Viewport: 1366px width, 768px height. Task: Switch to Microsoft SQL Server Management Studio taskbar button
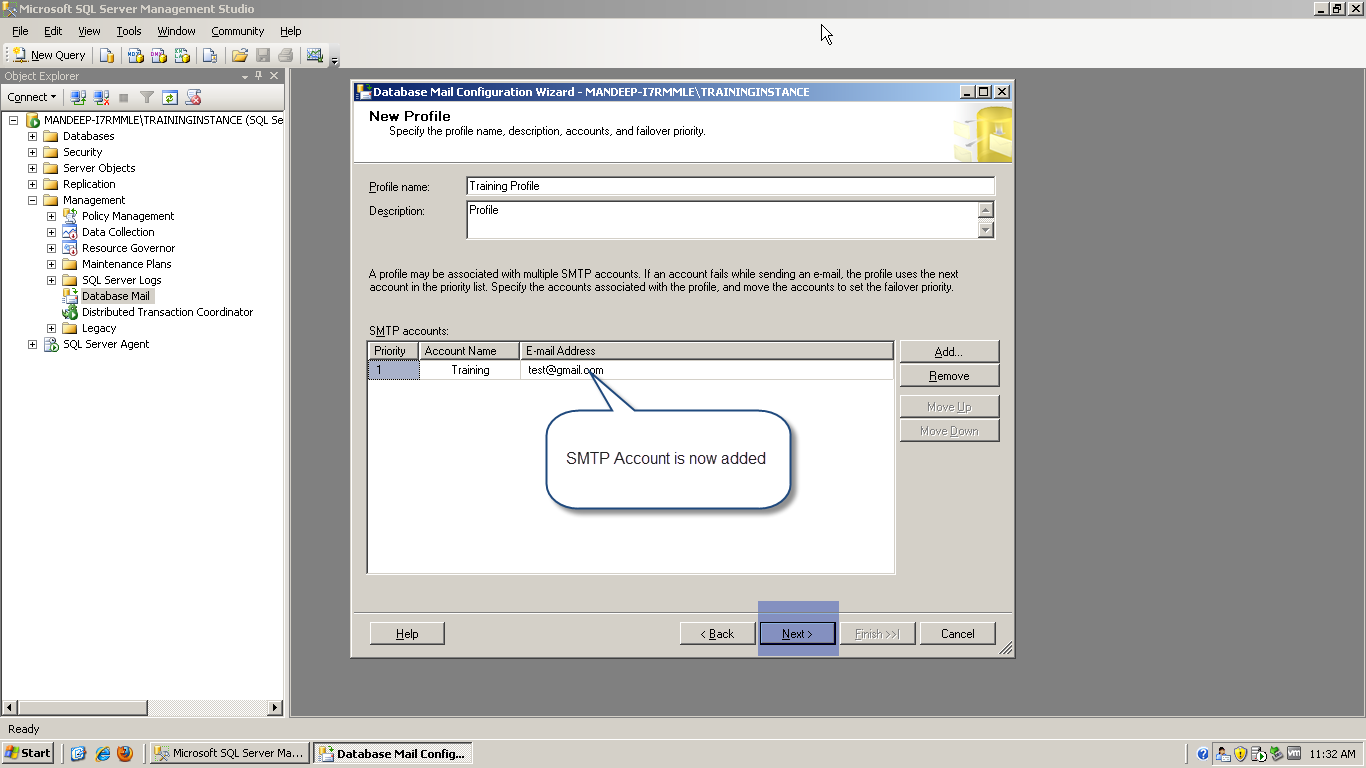(x=229, y=753)
